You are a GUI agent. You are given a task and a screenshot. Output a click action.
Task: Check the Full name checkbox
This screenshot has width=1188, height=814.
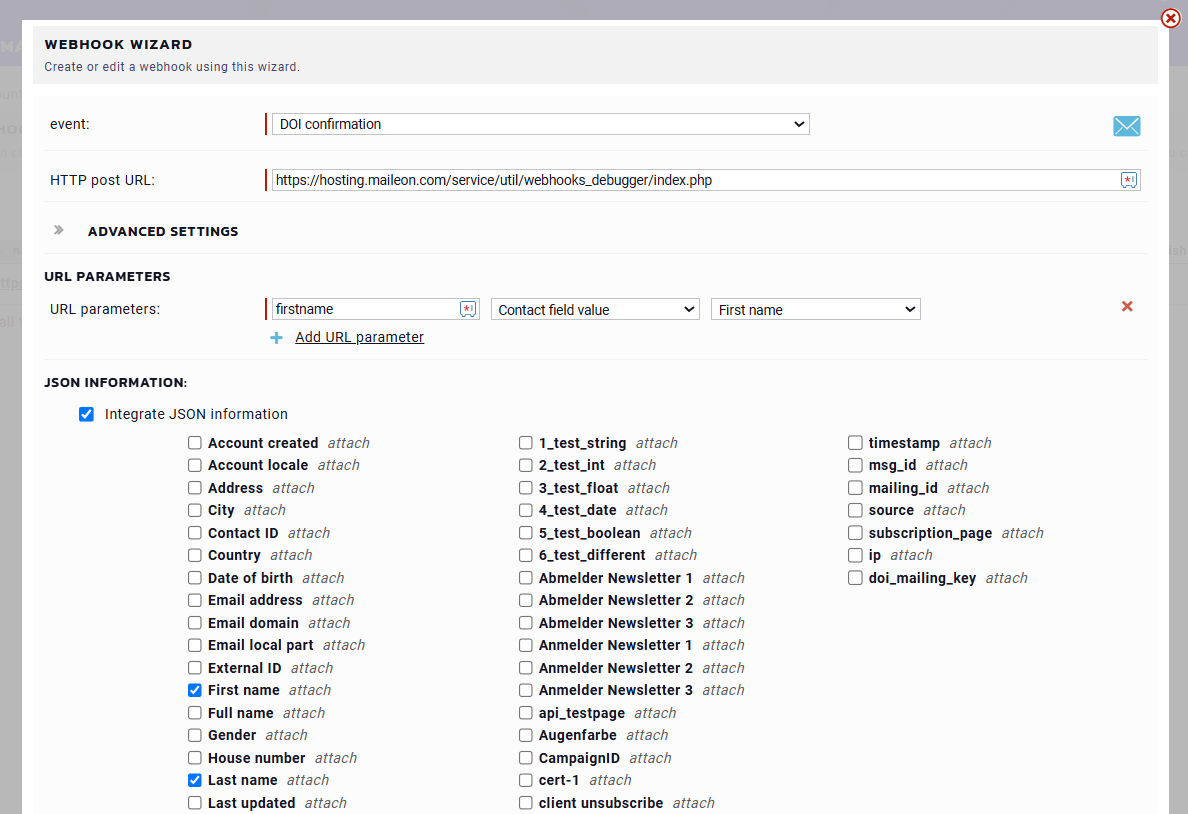[195, 713]
